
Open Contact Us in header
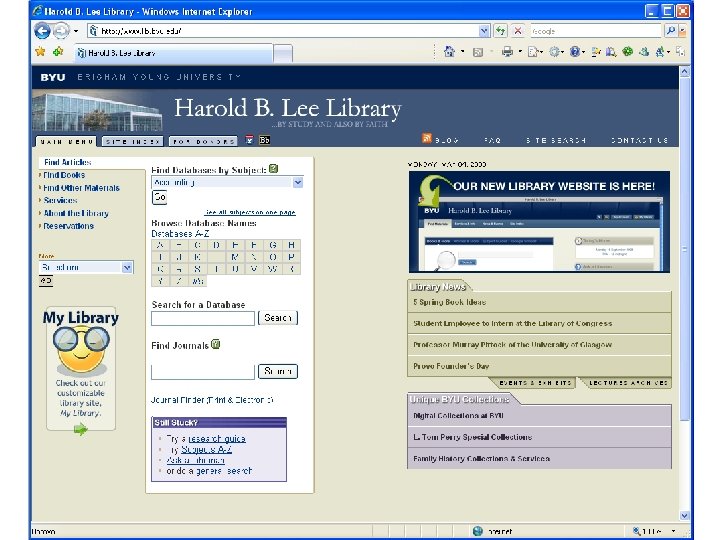(639, 141)
